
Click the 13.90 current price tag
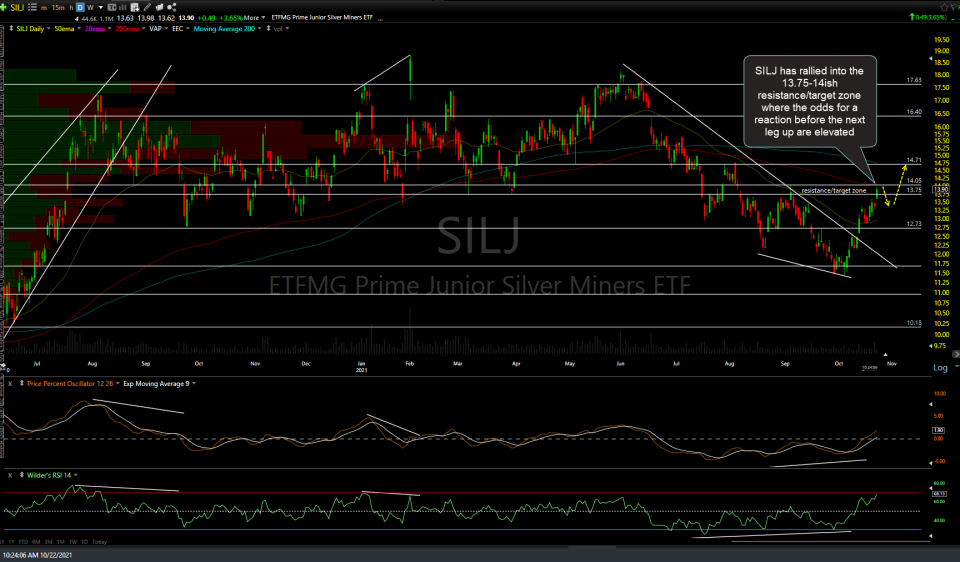(940, 189)
